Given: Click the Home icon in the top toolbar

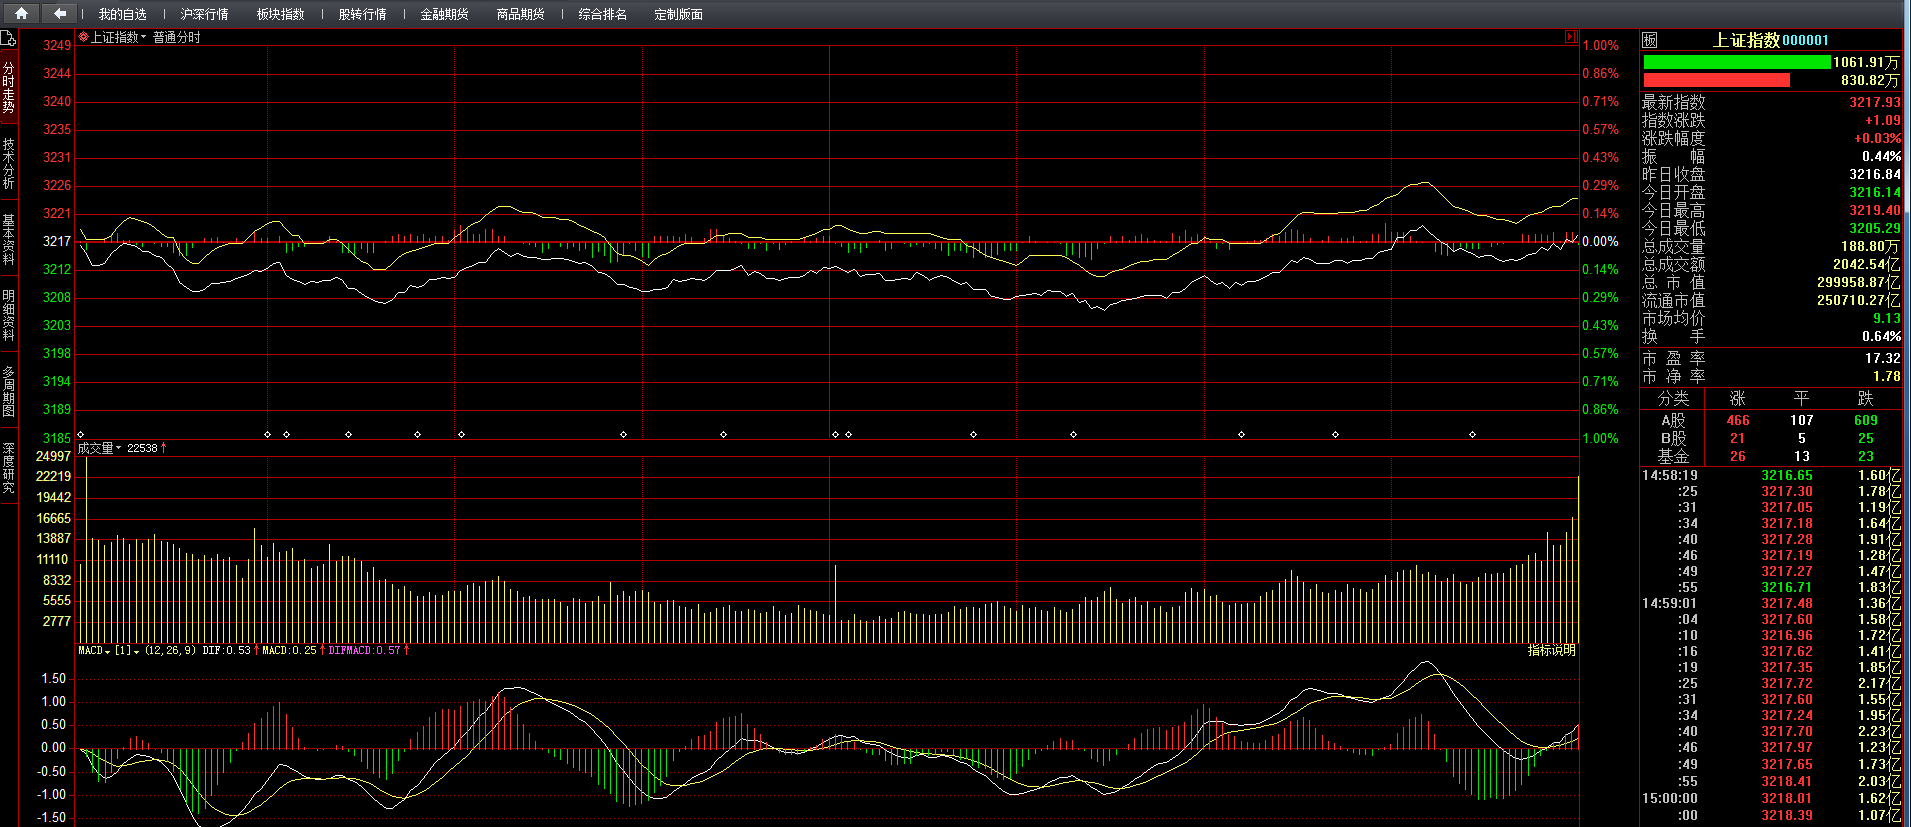Looking at the screenshot, I should pos(21,13).
